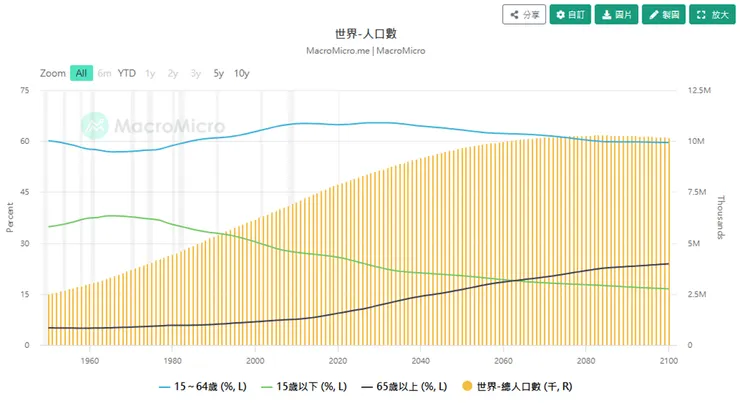Set zoom range to 10y
Image resolution: width=740 pixels, height=403 pixels.
(242, 73)
